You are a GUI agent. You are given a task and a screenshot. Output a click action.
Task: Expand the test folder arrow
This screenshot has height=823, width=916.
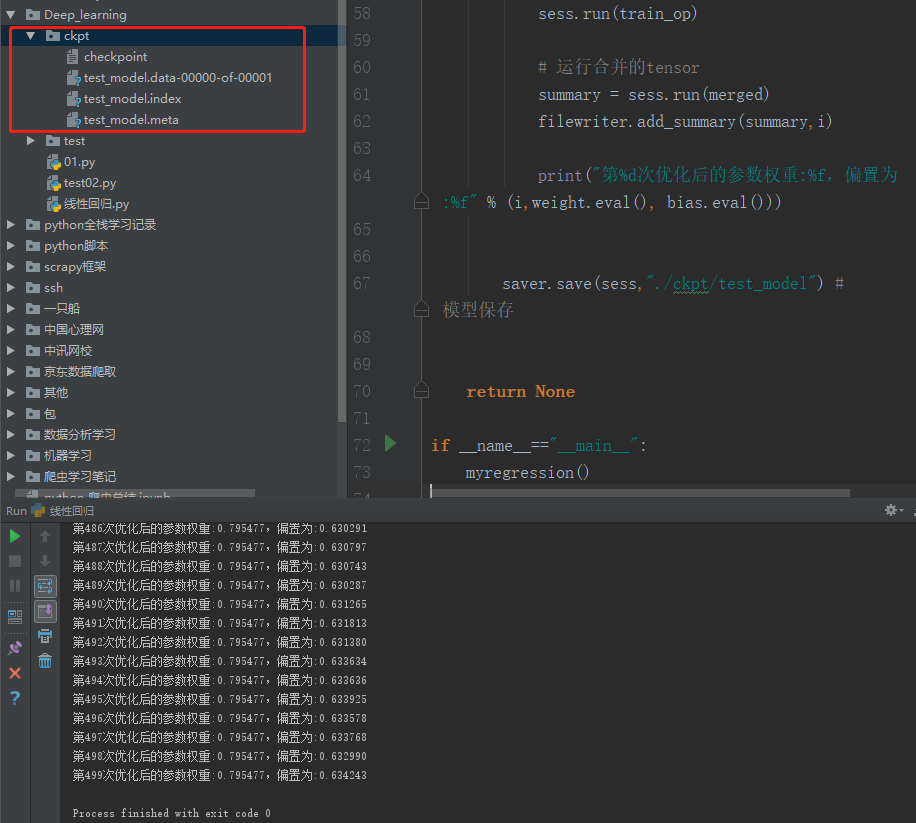coord(30,141)
